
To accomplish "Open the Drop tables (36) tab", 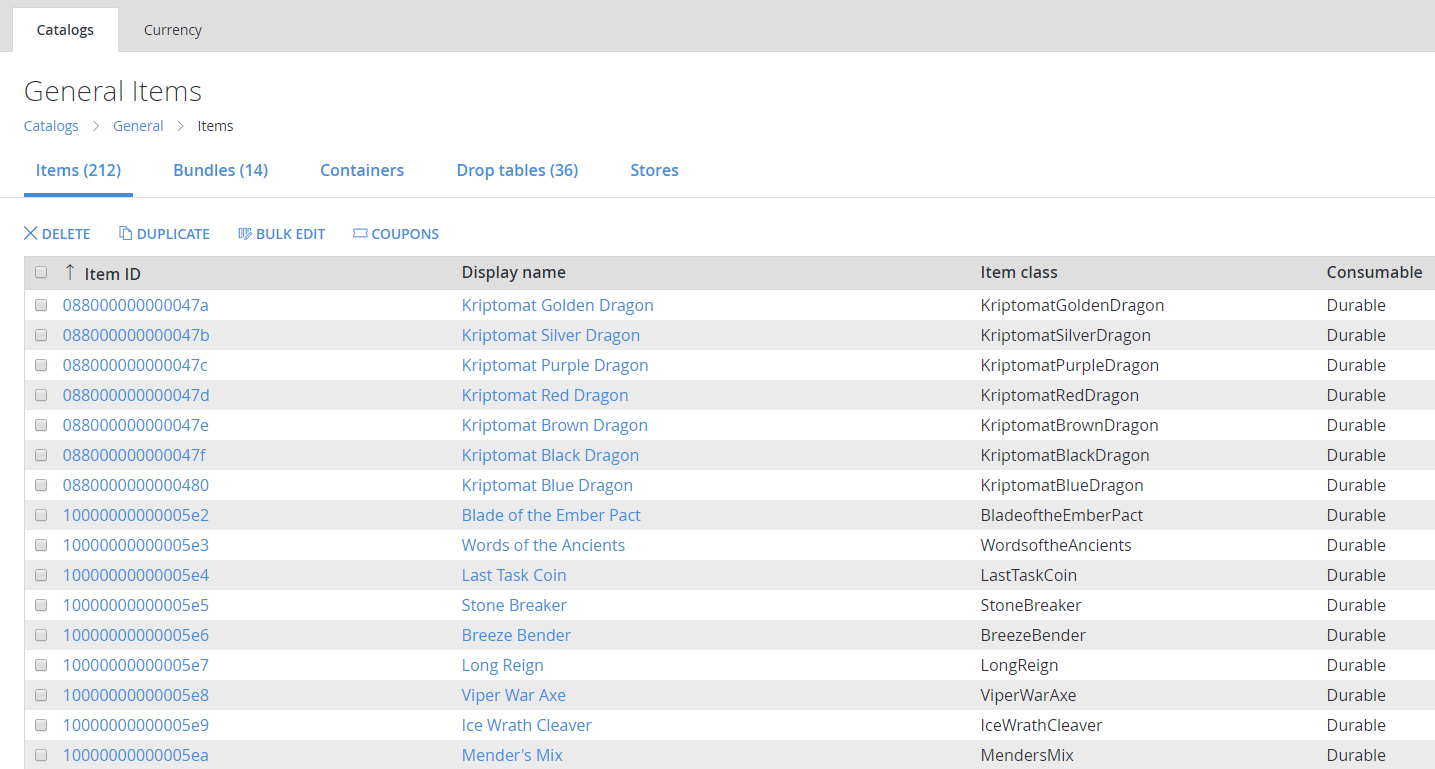I will (x=517, y=170).
